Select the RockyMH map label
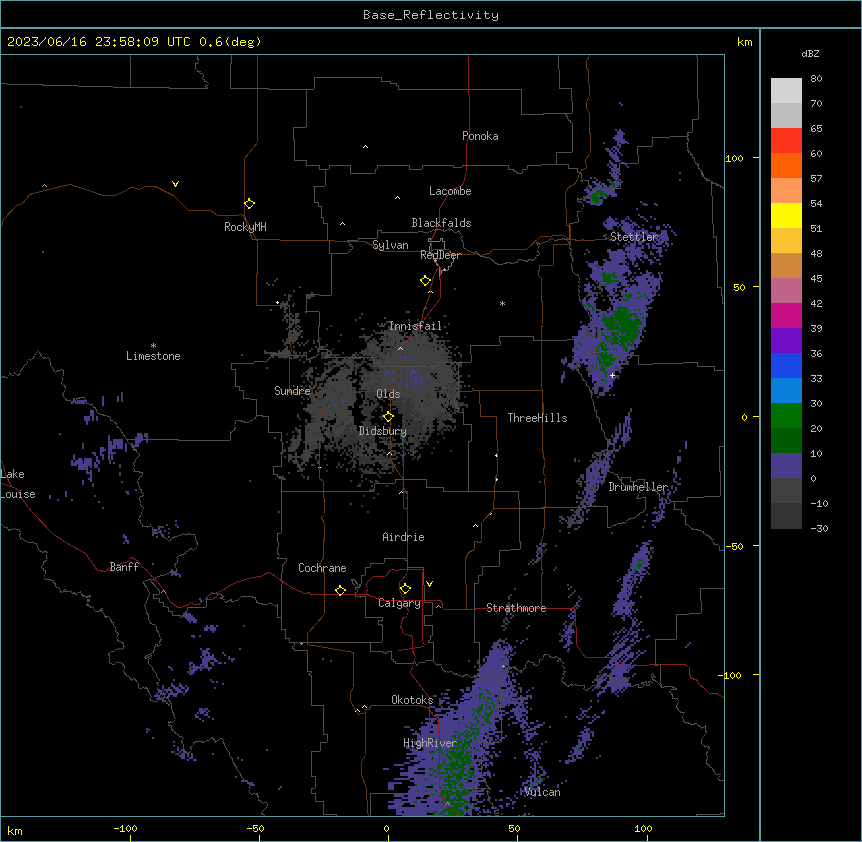Screen dimensions: 862x842 click(x=245, y=227)
